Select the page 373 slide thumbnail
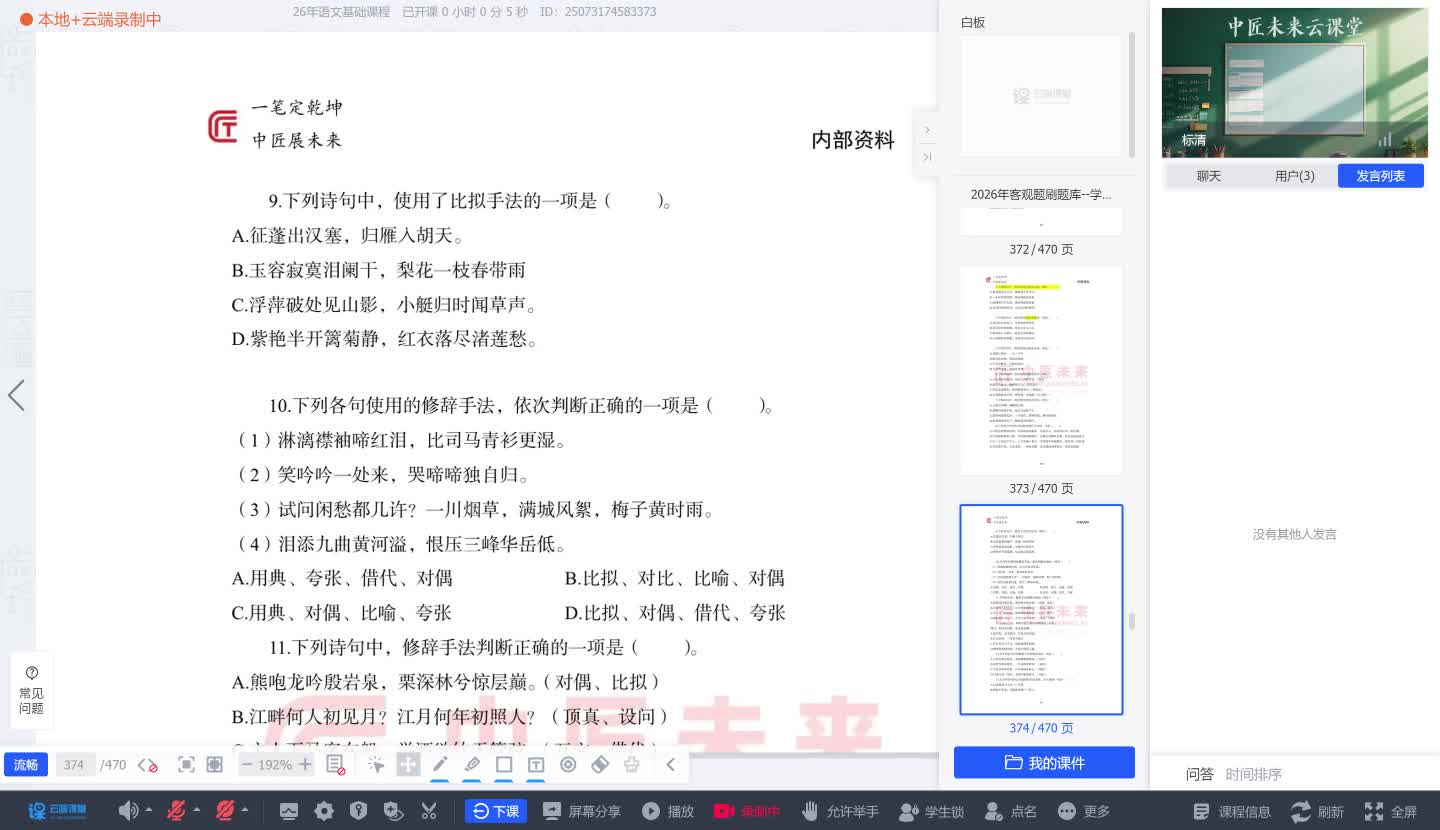The image size is (1440, 830). (x=1041, y=370)
